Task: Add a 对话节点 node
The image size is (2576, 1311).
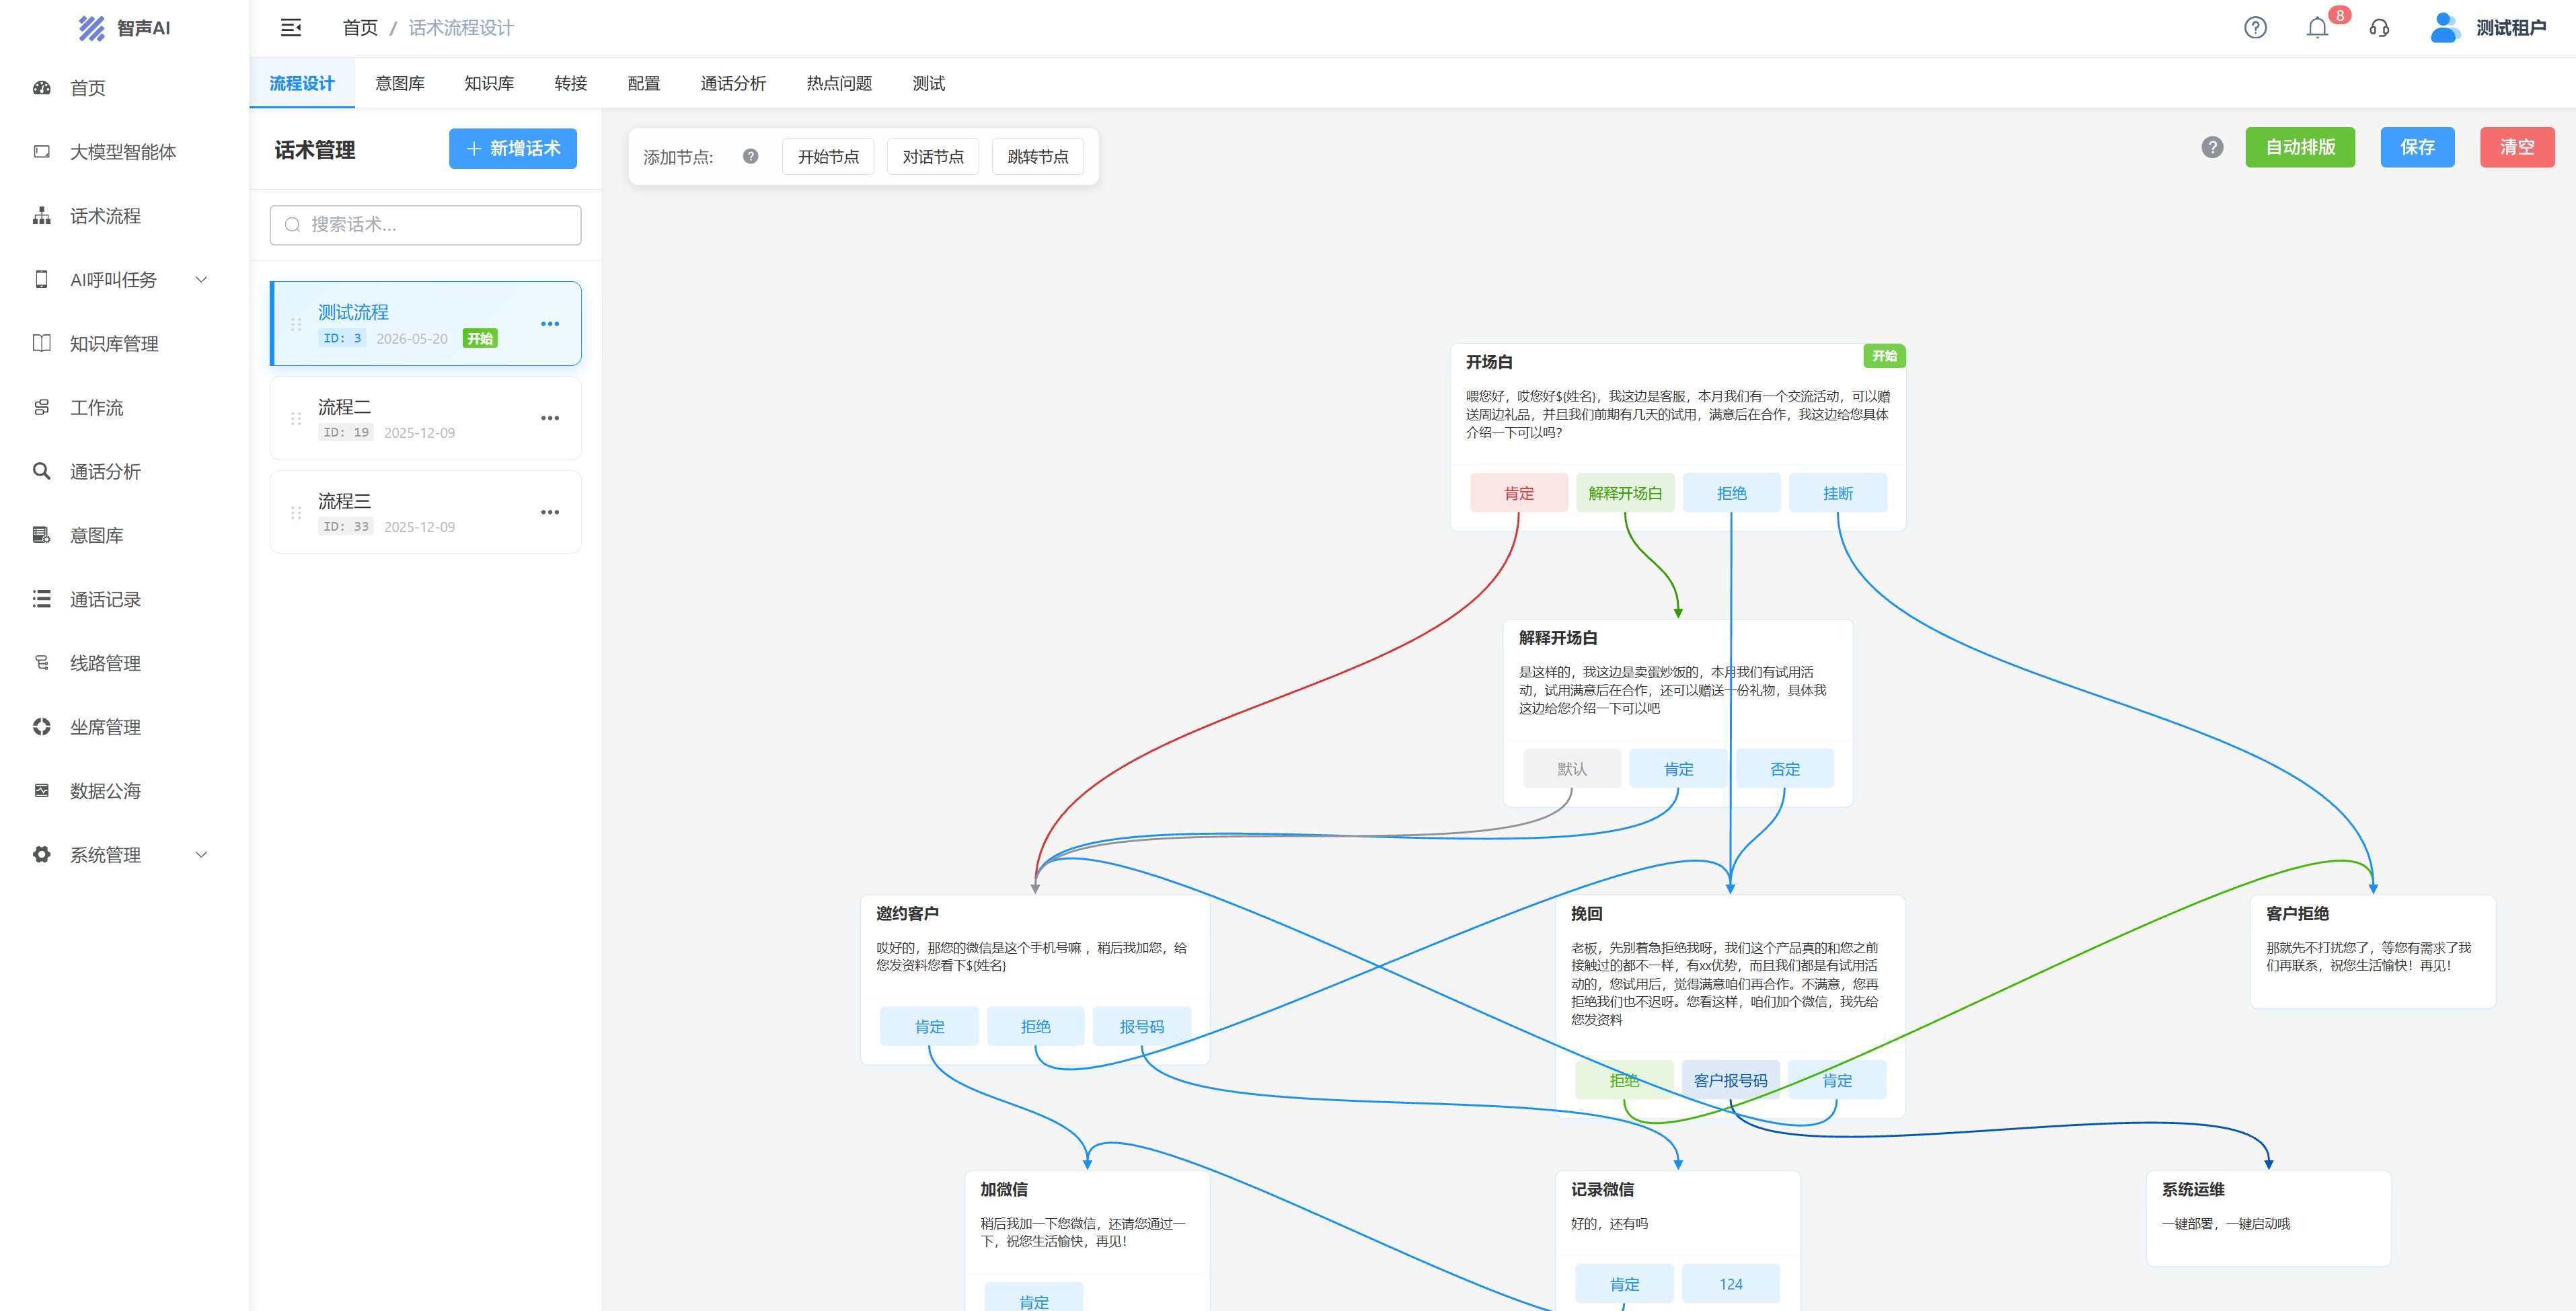Action: [933, 156]
